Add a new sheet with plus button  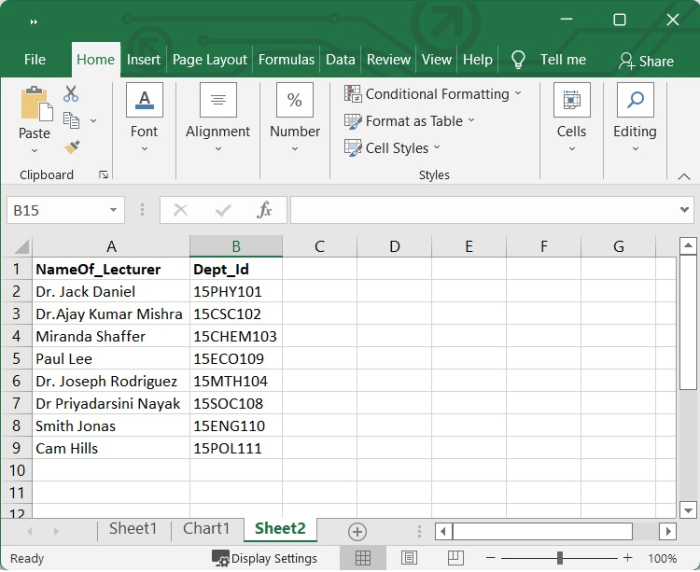(357, 531)
